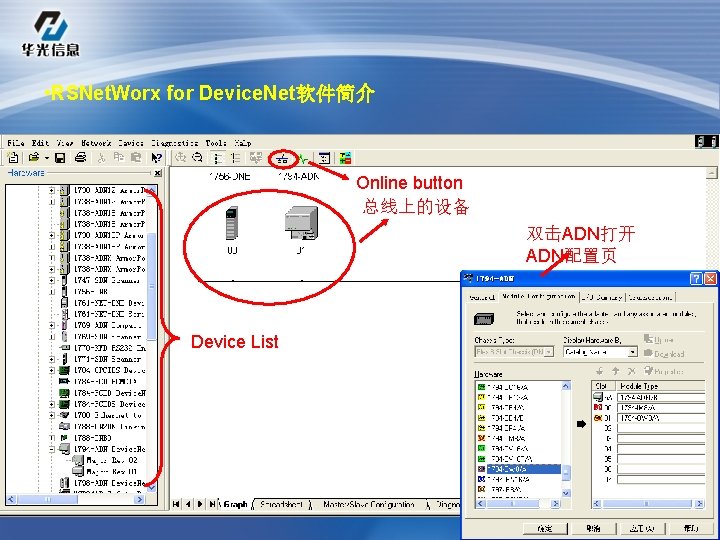Image resolution: width=720 pixels, height=540 pixels.
Task: Click black arrow to add module
Action: click(x=581, y=424)
